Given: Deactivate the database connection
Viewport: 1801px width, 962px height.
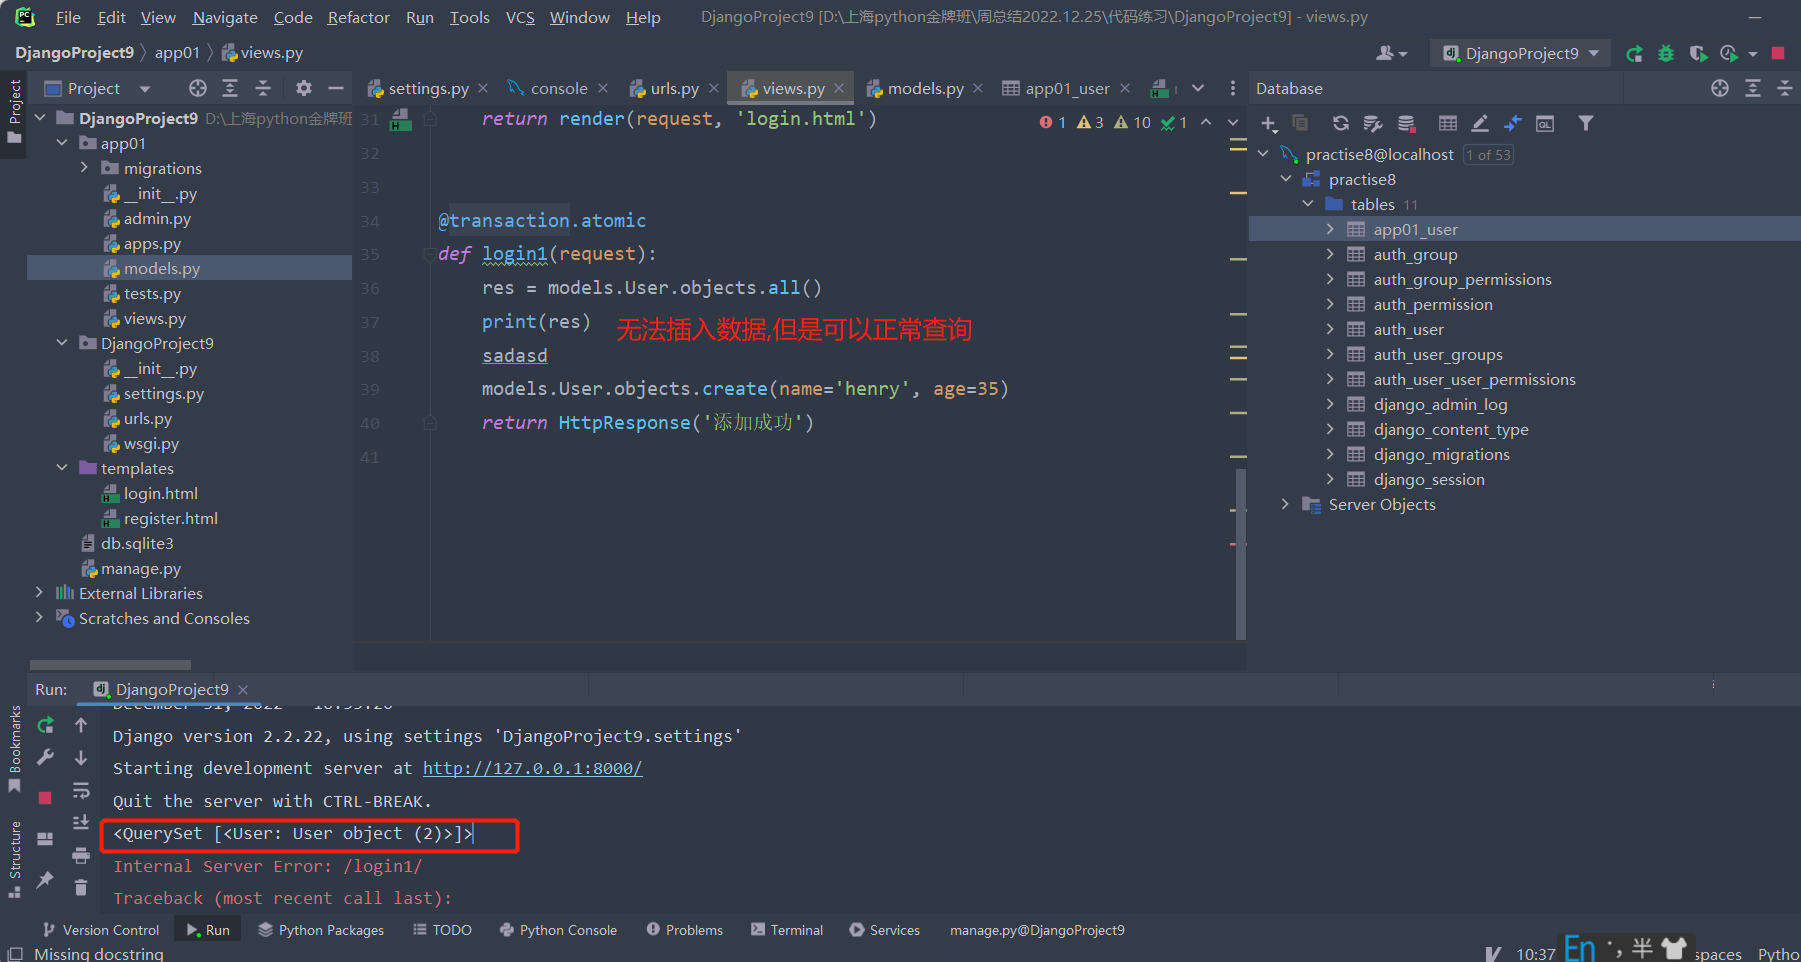Looking at the screenshot, I should [1406, 123].
